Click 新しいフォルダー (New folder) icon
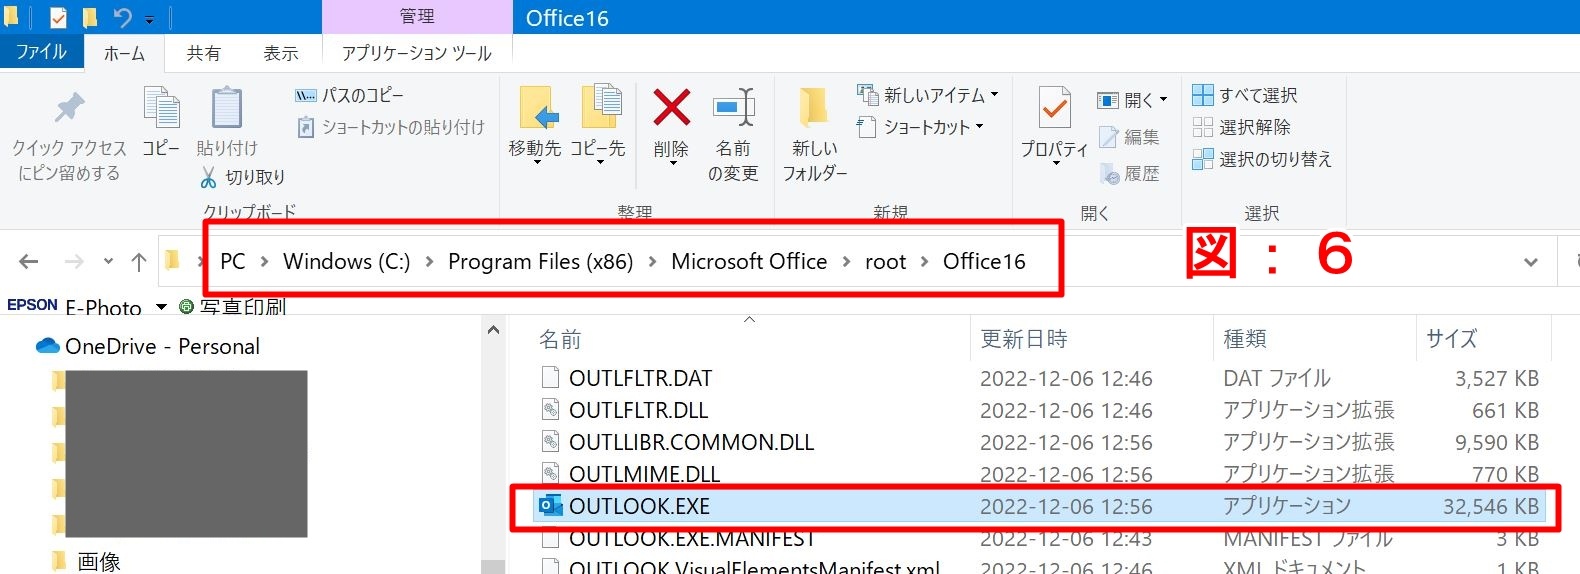This screenshot has width=1580, height=574. point(813,108)
